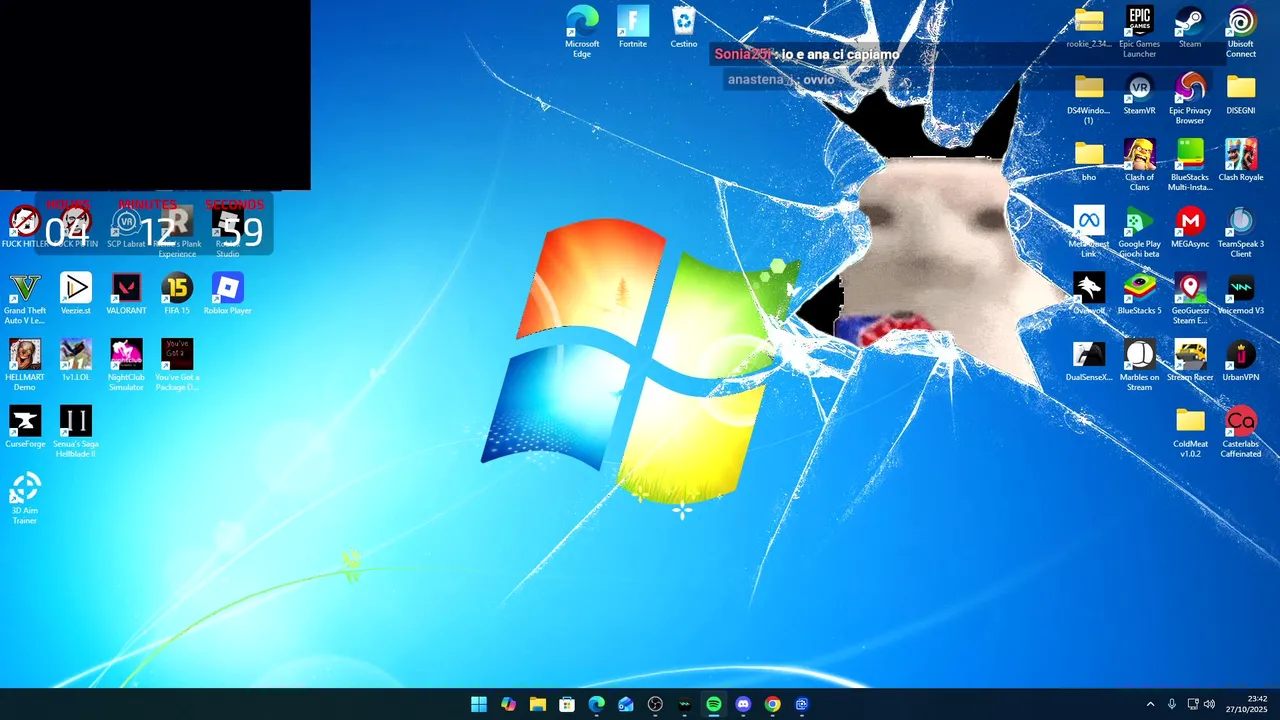1280x720 pixels.
Task: Open the Roblox Player shortcut
Action: 228,294
